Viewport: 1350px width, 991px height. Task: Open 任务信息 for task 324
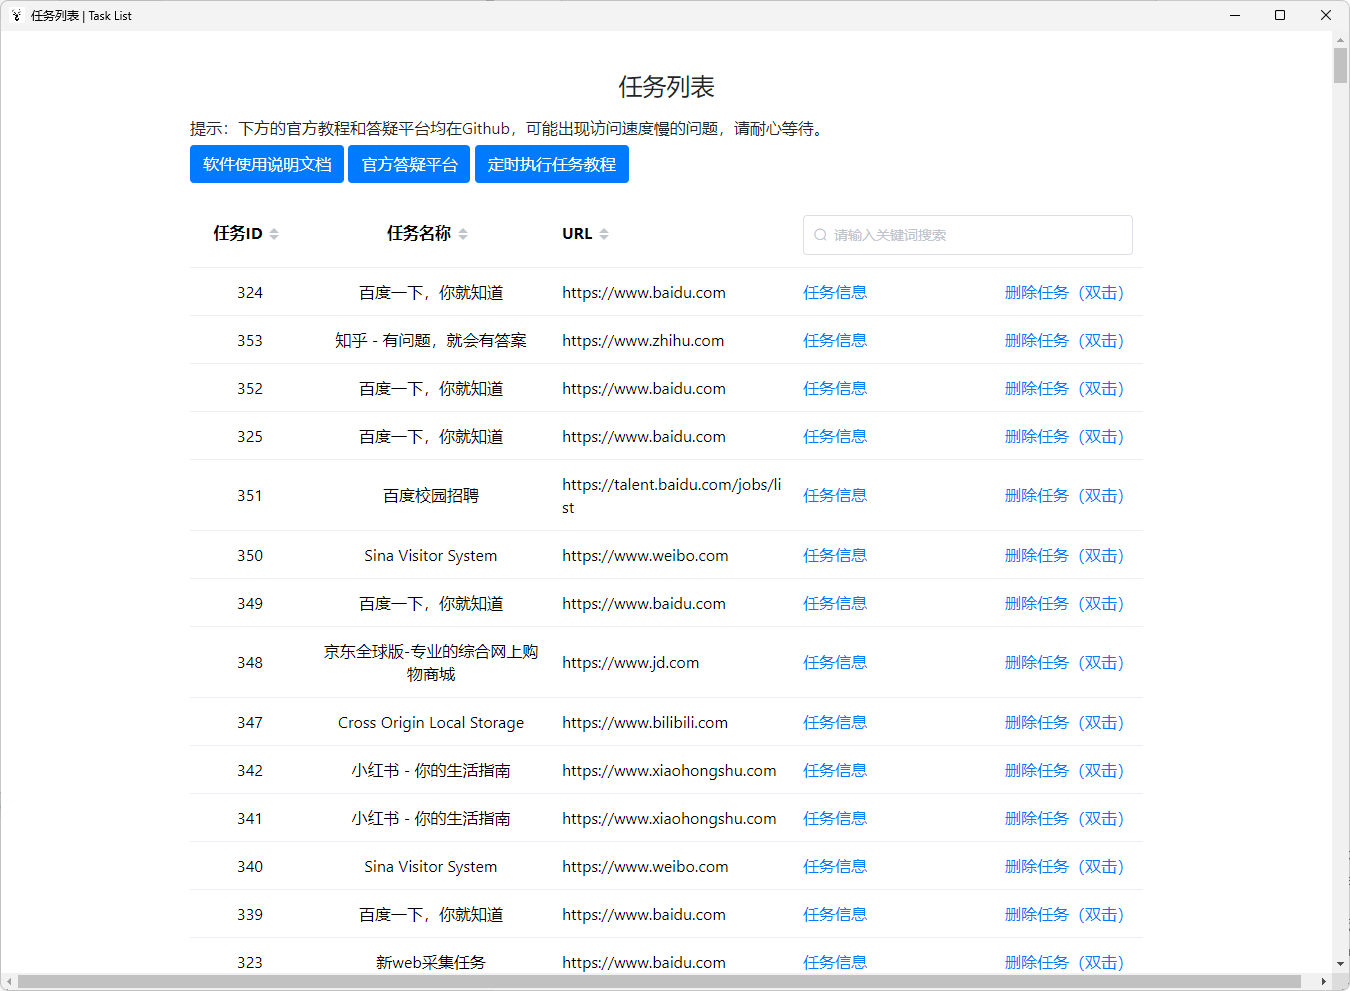point(835,292)
